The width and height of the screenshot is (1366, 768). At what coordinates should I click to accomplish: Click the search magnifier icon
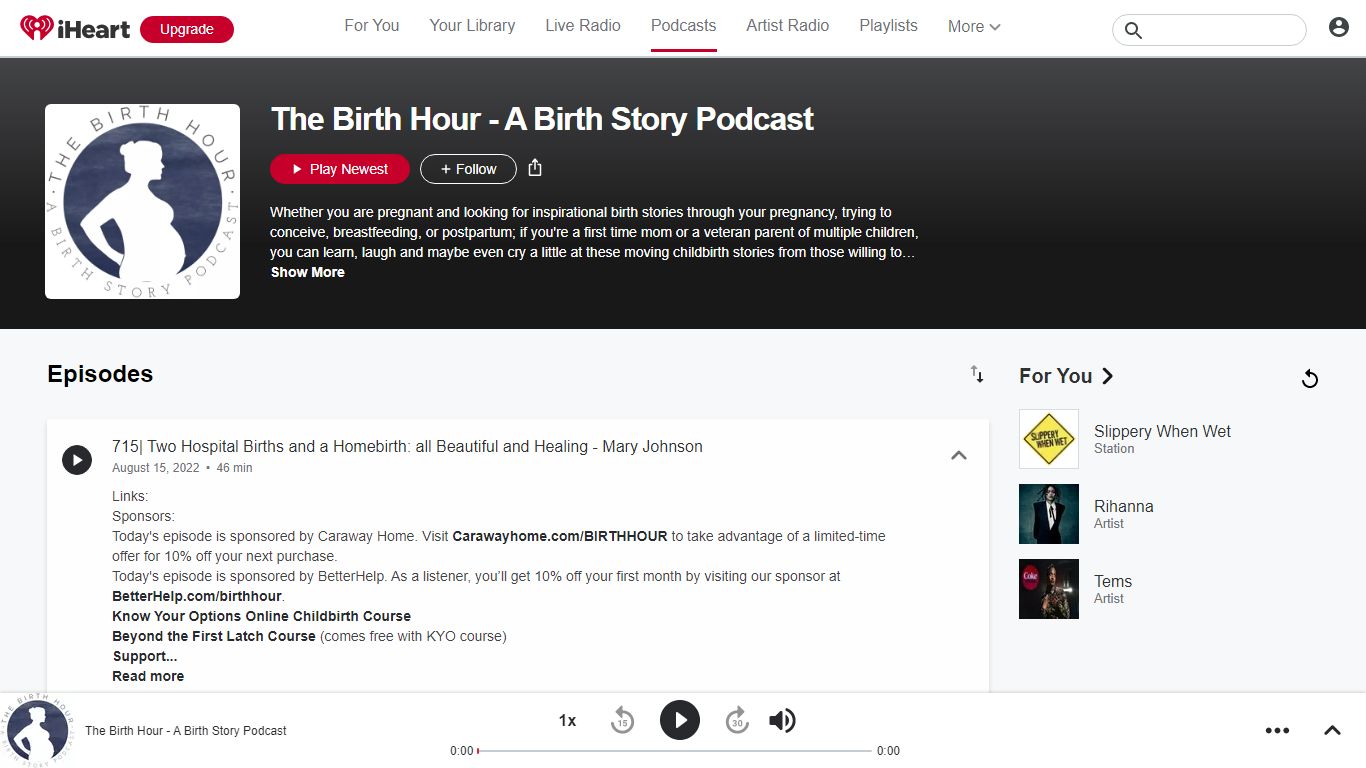tap(1133, 30)
